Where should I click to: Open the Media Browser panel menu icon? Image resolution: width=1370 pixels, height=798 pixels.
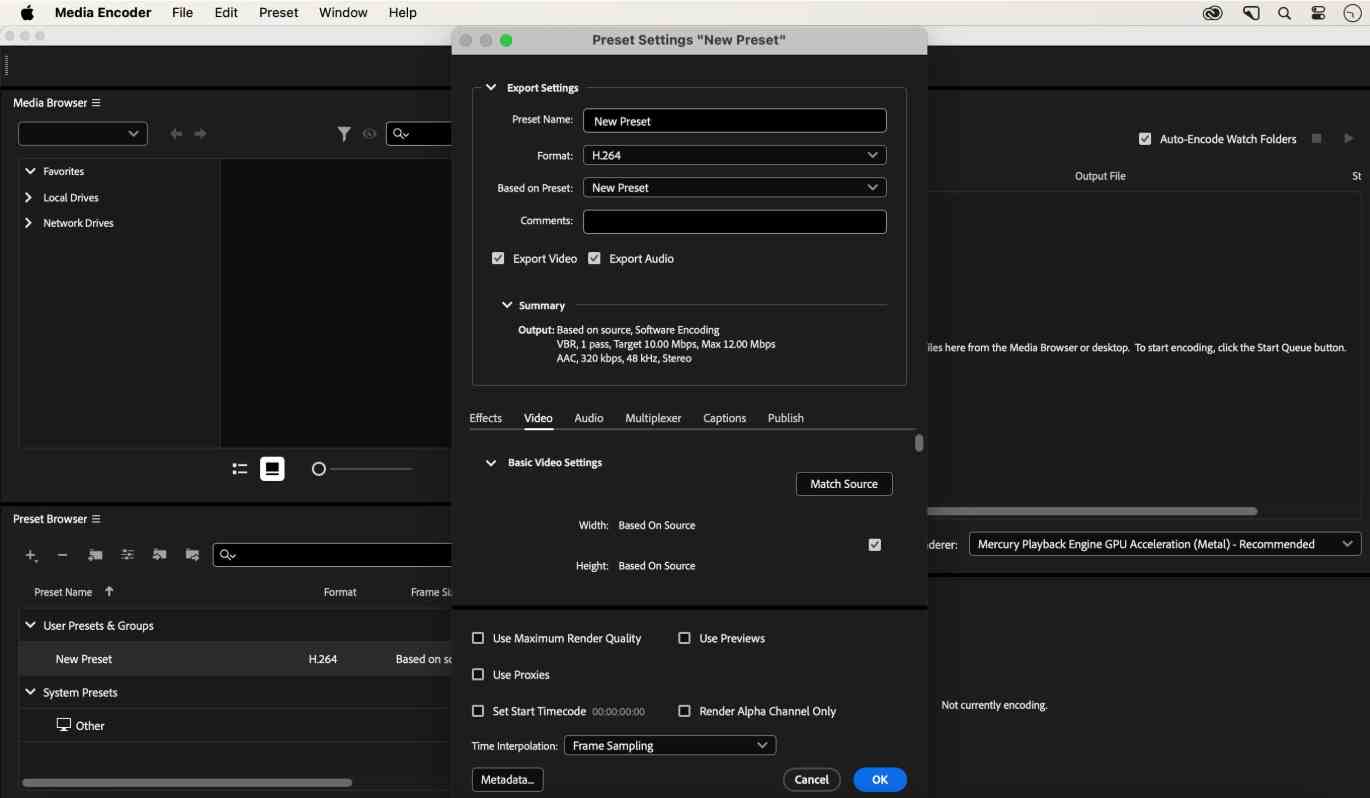pos(96,103)
